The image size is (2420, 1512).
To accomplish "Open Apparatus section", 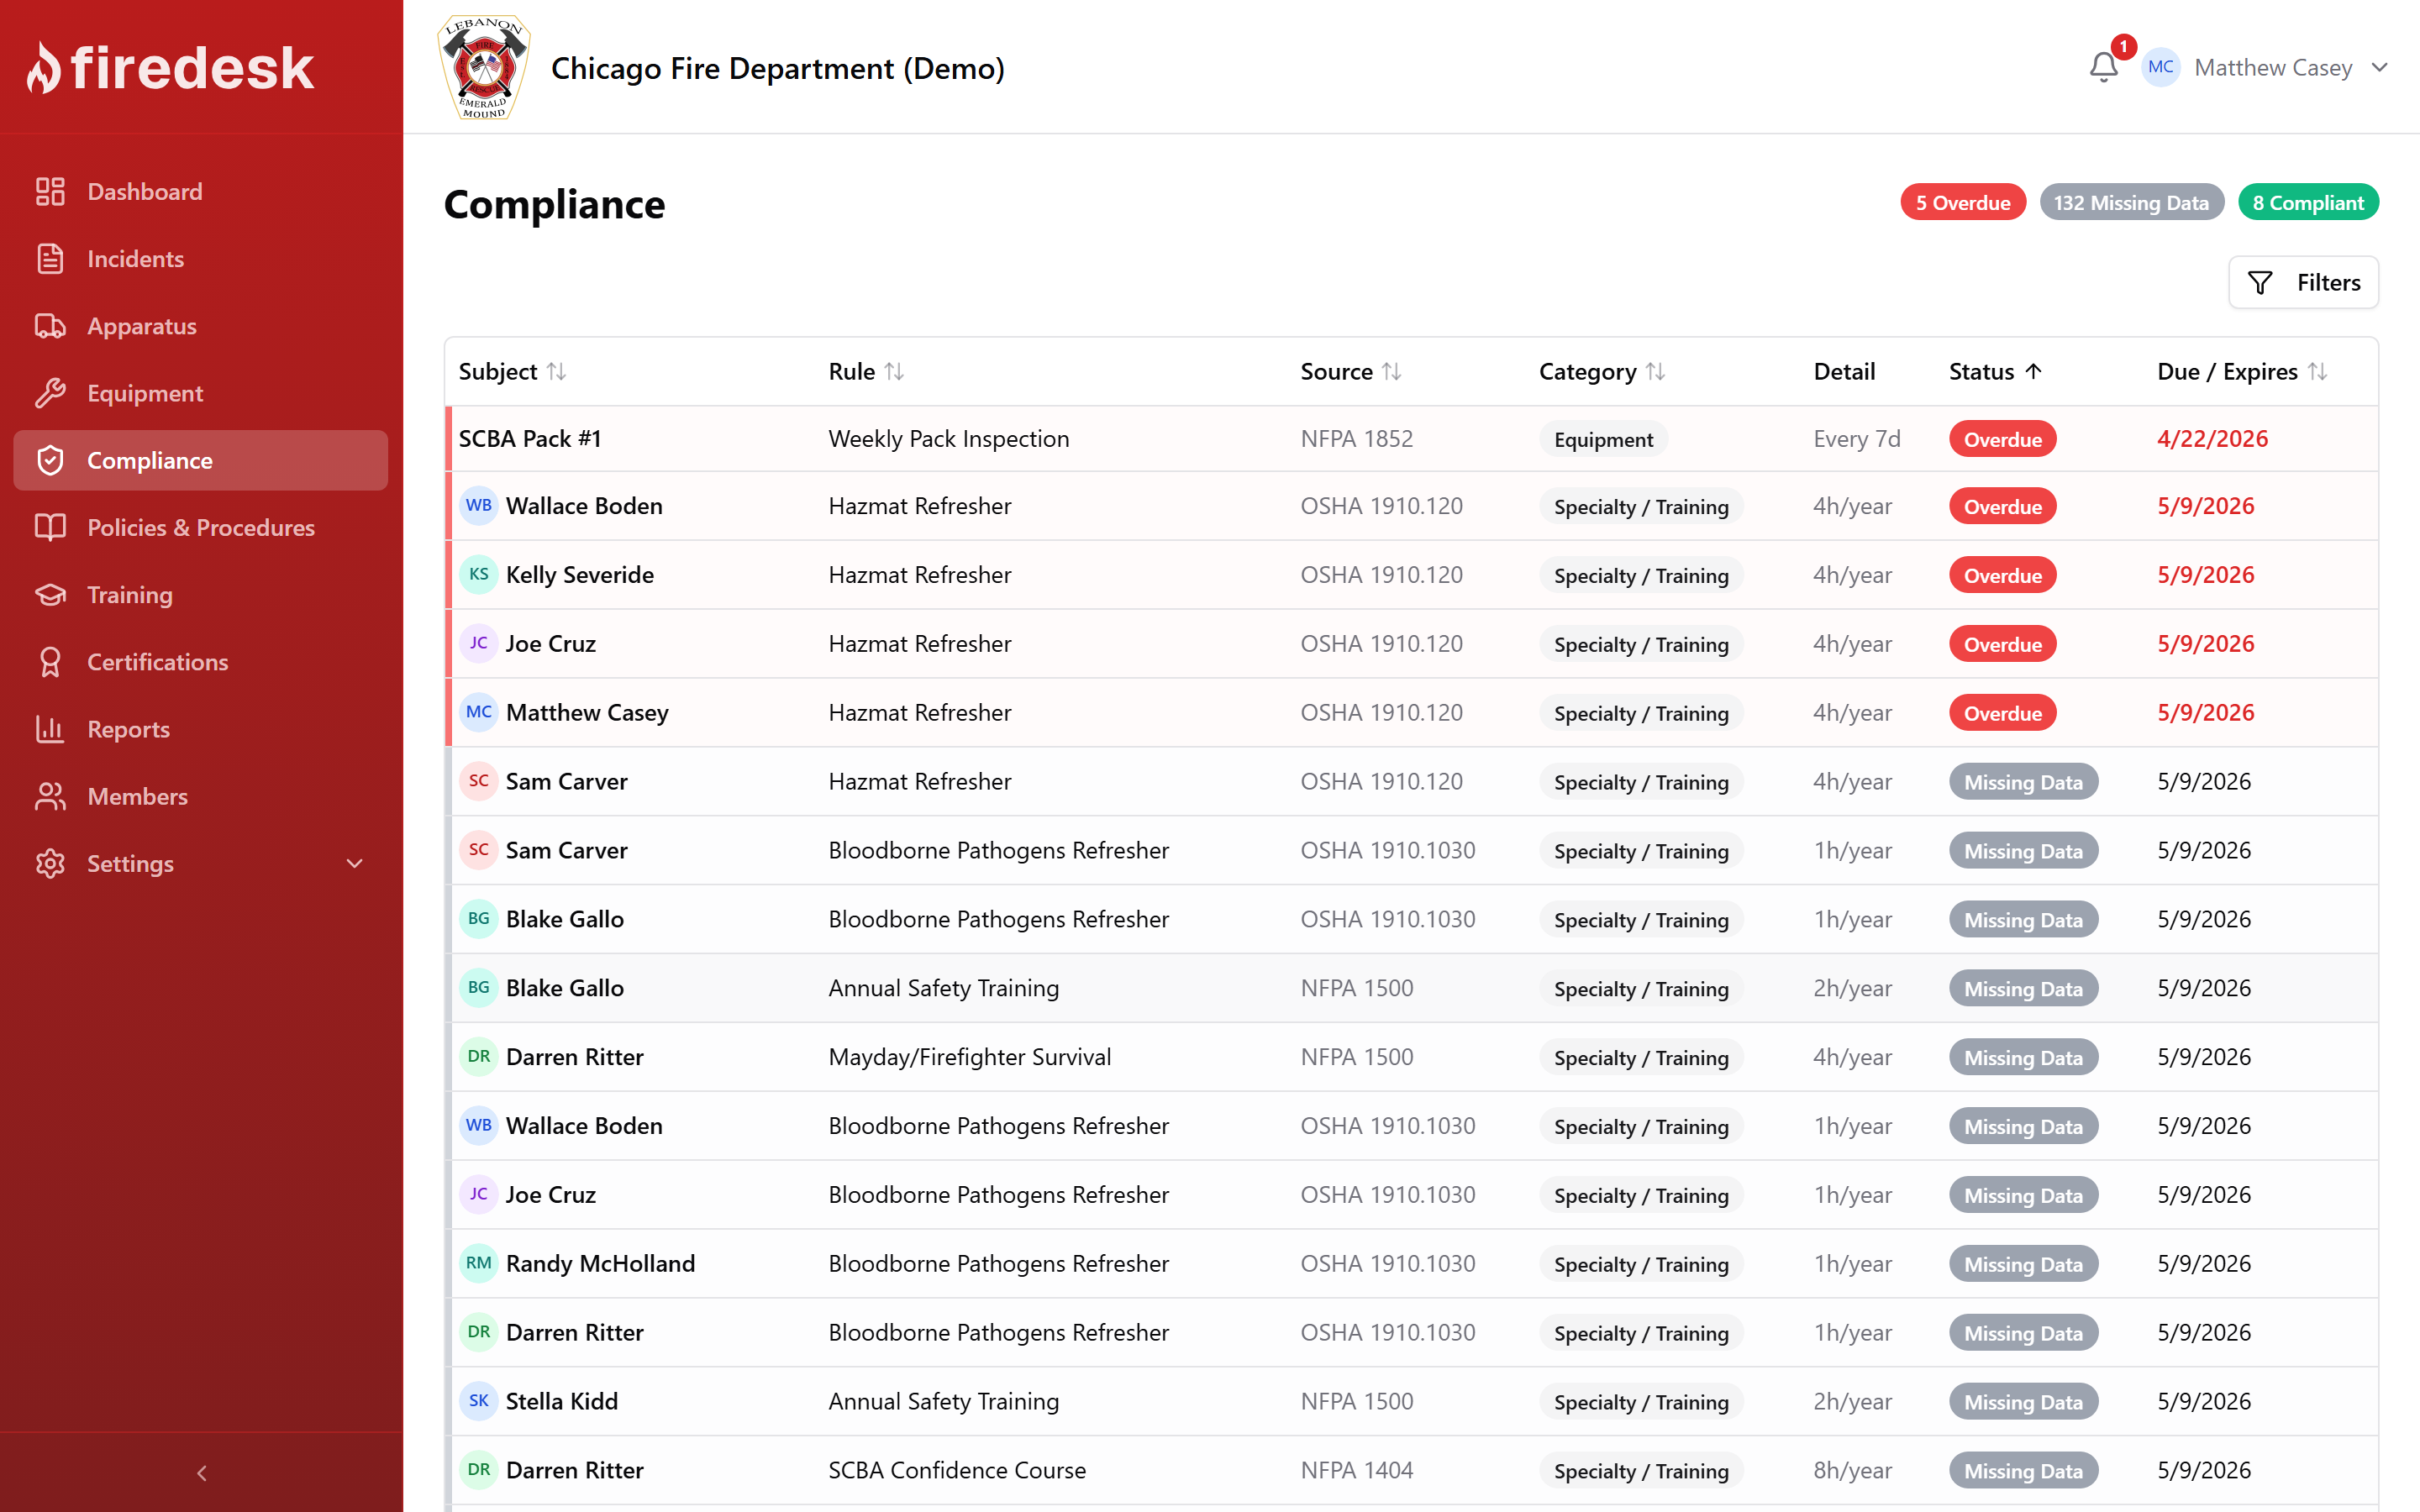I will point(200,326).
